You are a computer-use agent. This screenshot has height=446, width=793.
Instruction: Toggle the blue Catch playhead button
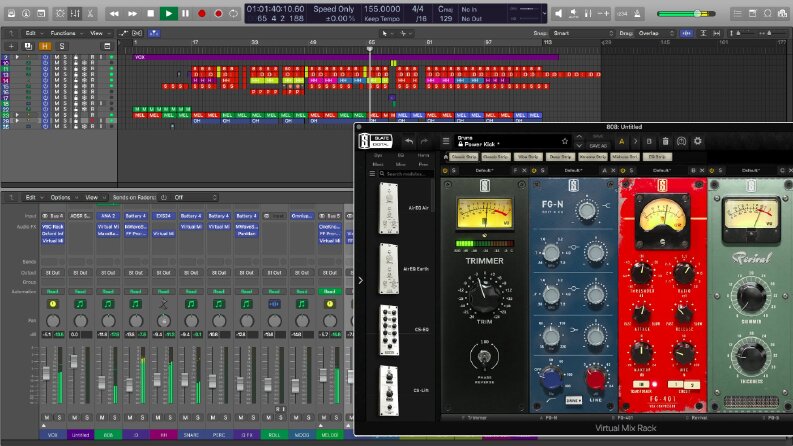pyautogui.click(x=154, y=33)
